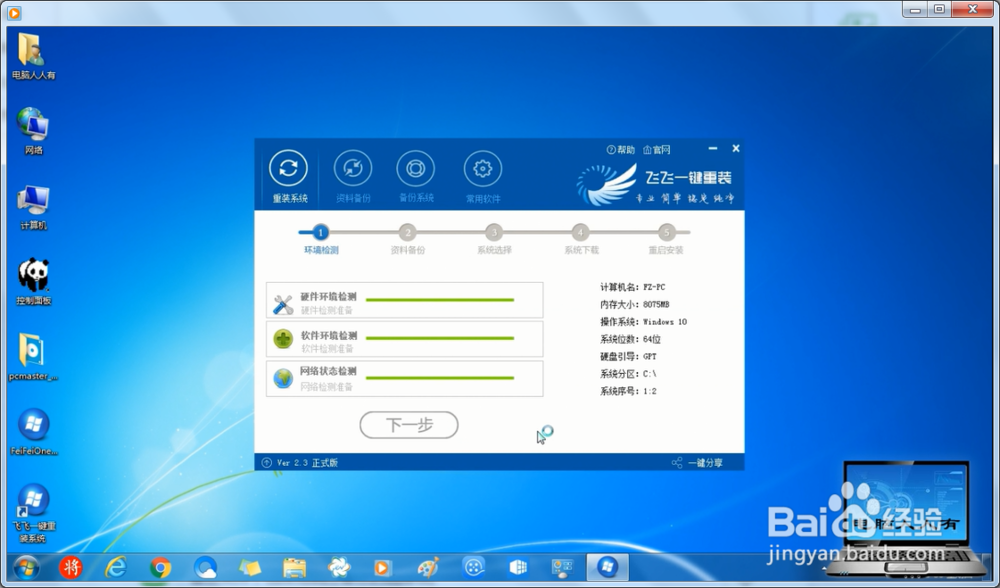Click the pinwheel taskbar icon

tap(339, 567)
